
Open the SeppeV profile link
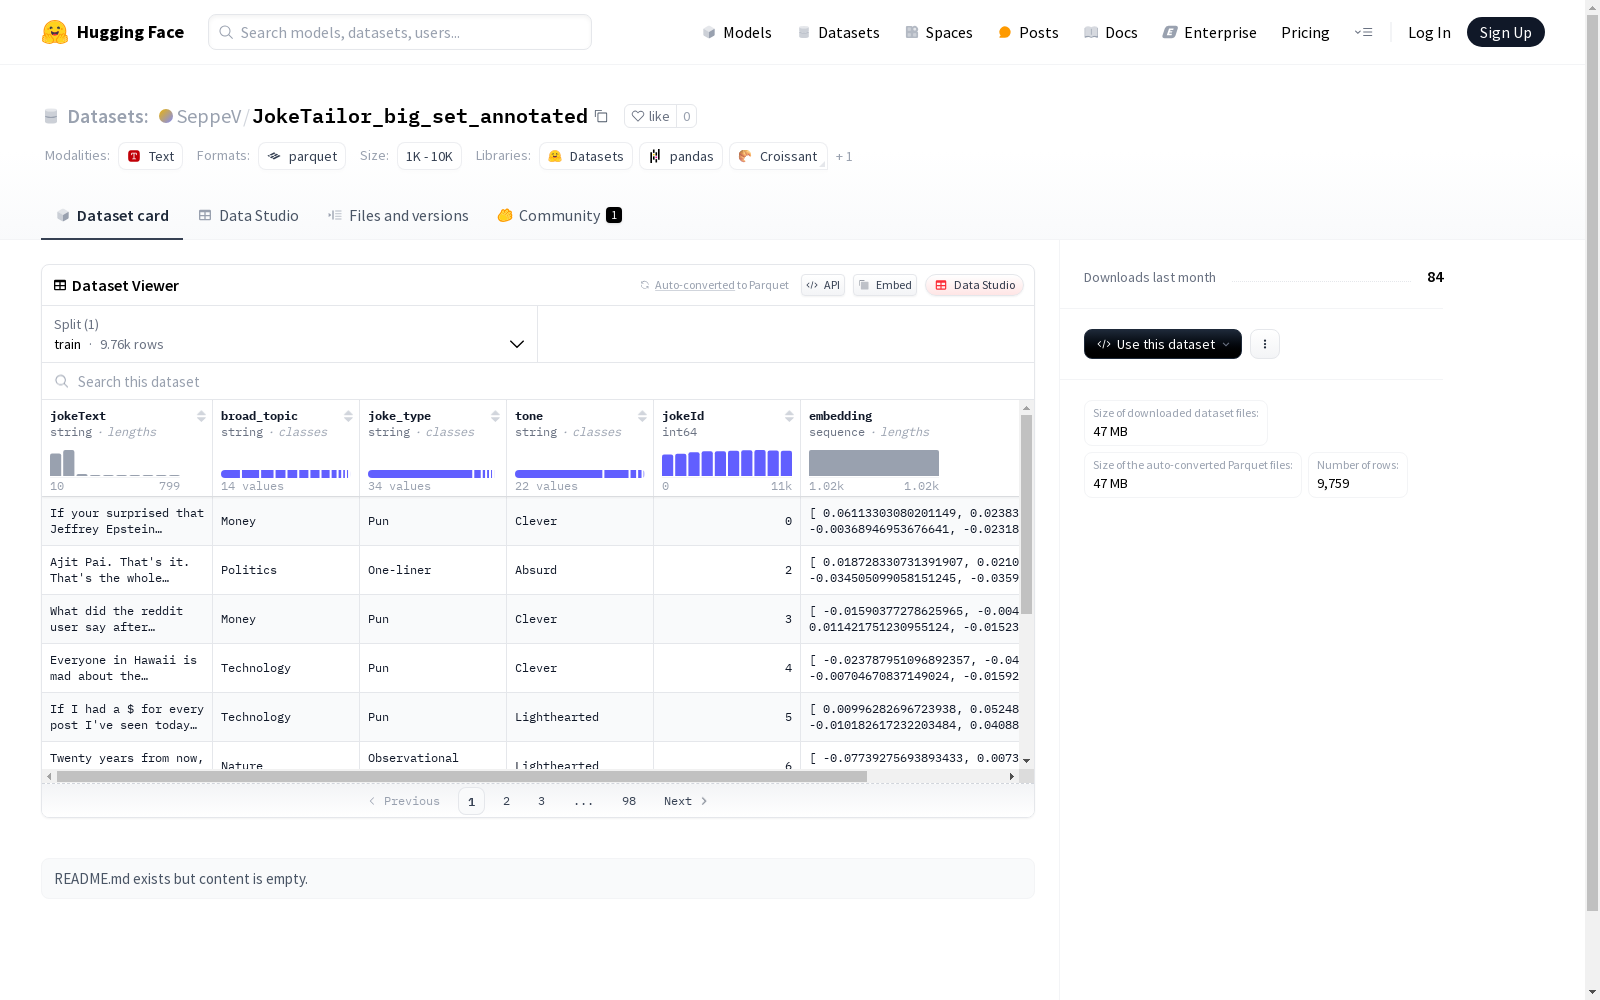(209, 116)
